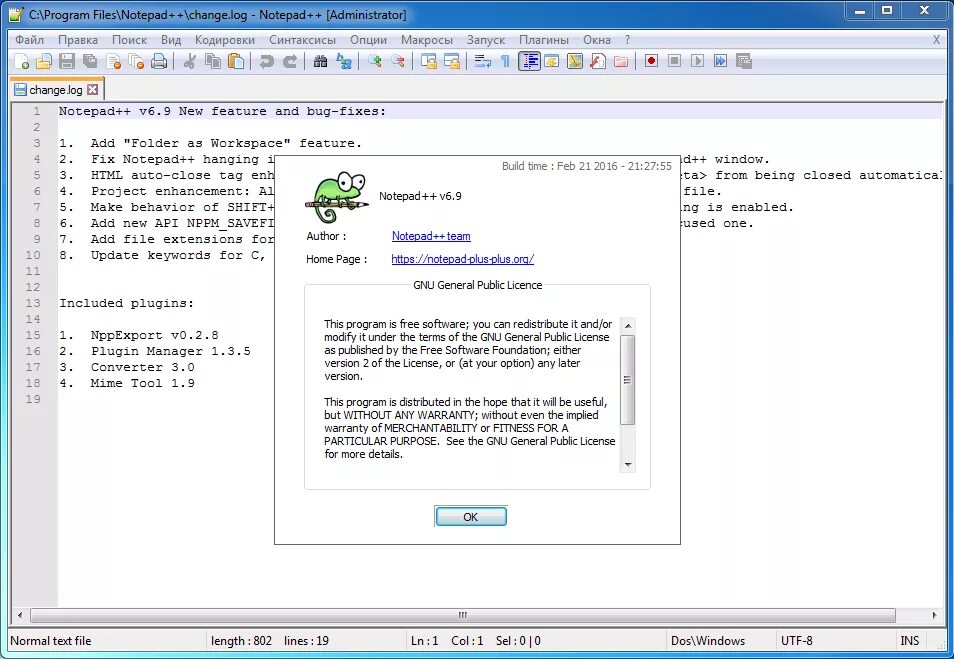
Task: Click editor horizontal scroll right arrow
Action: [x=935, y=615]
